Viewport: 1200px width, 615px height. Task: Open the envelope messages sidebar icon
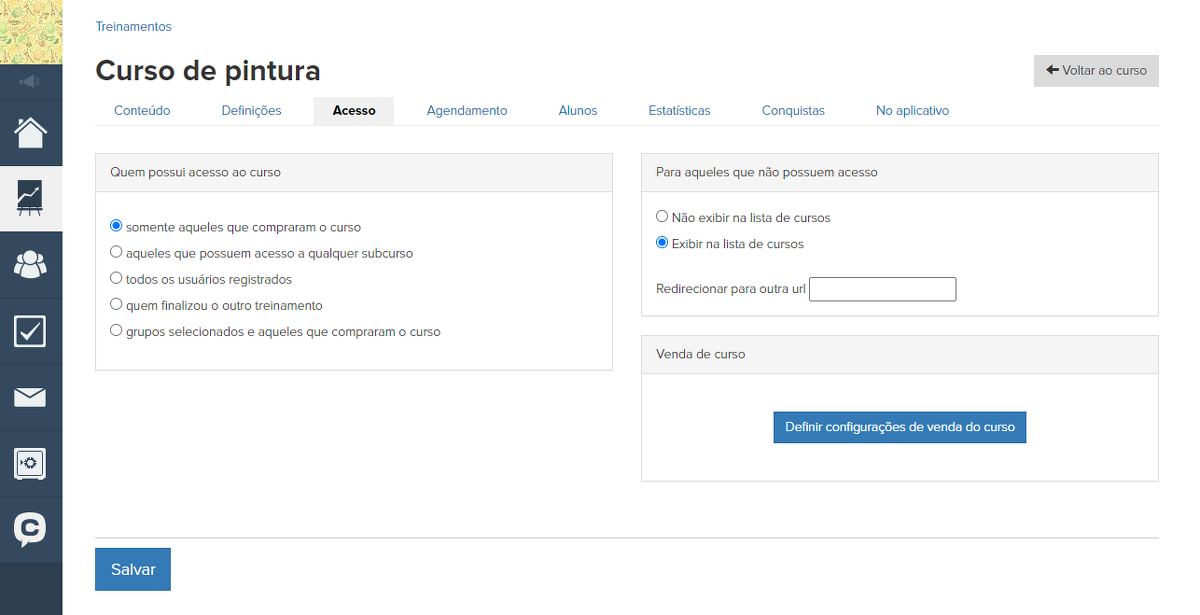tap(30, 398)
